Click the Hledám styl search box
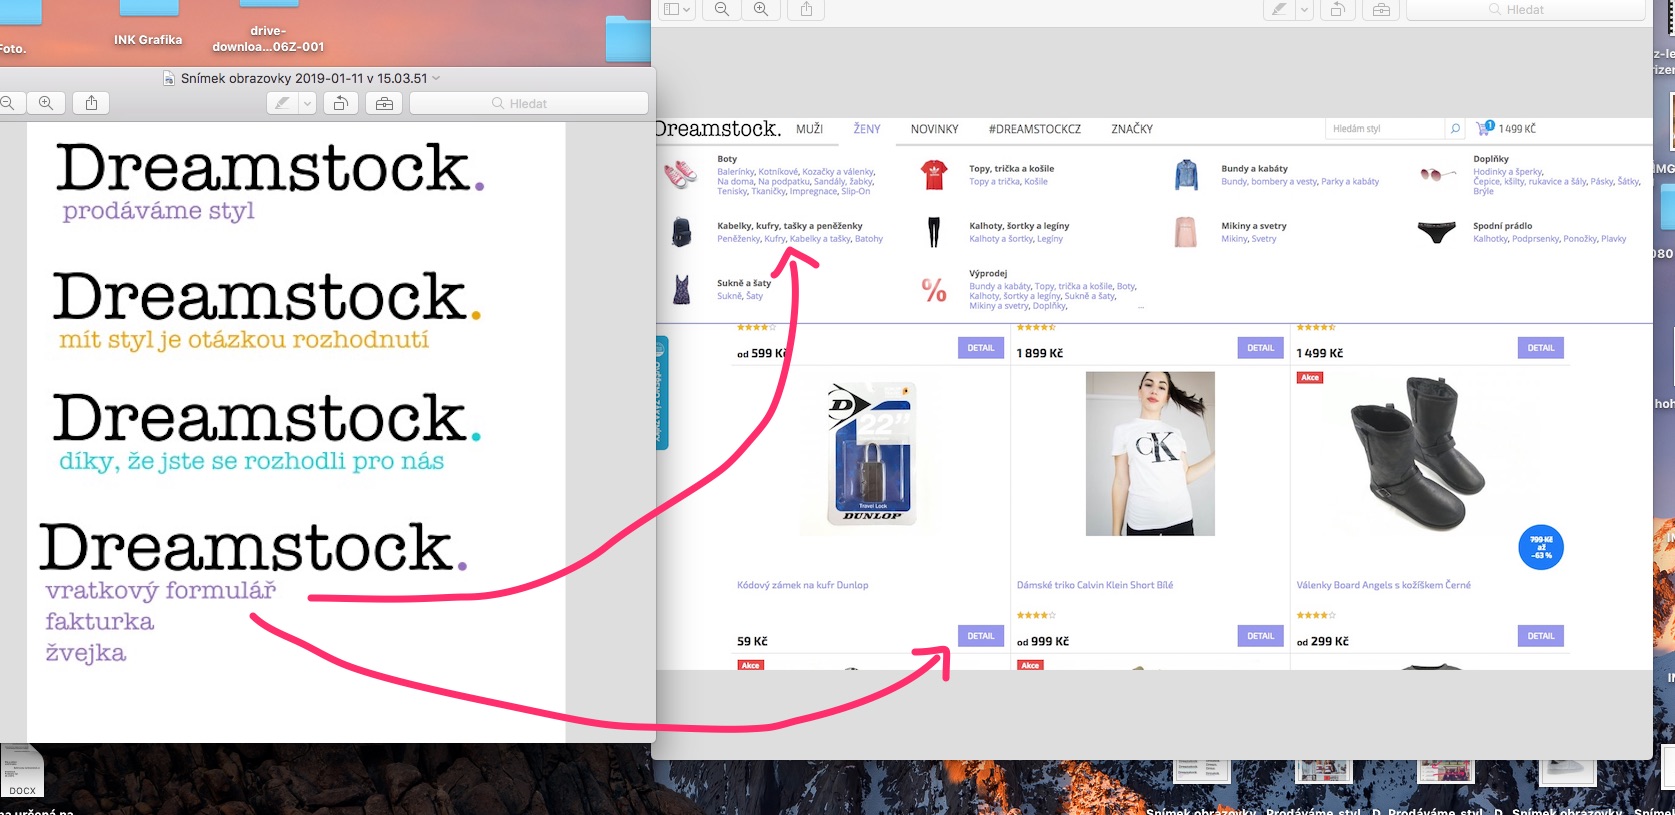 1386,129
